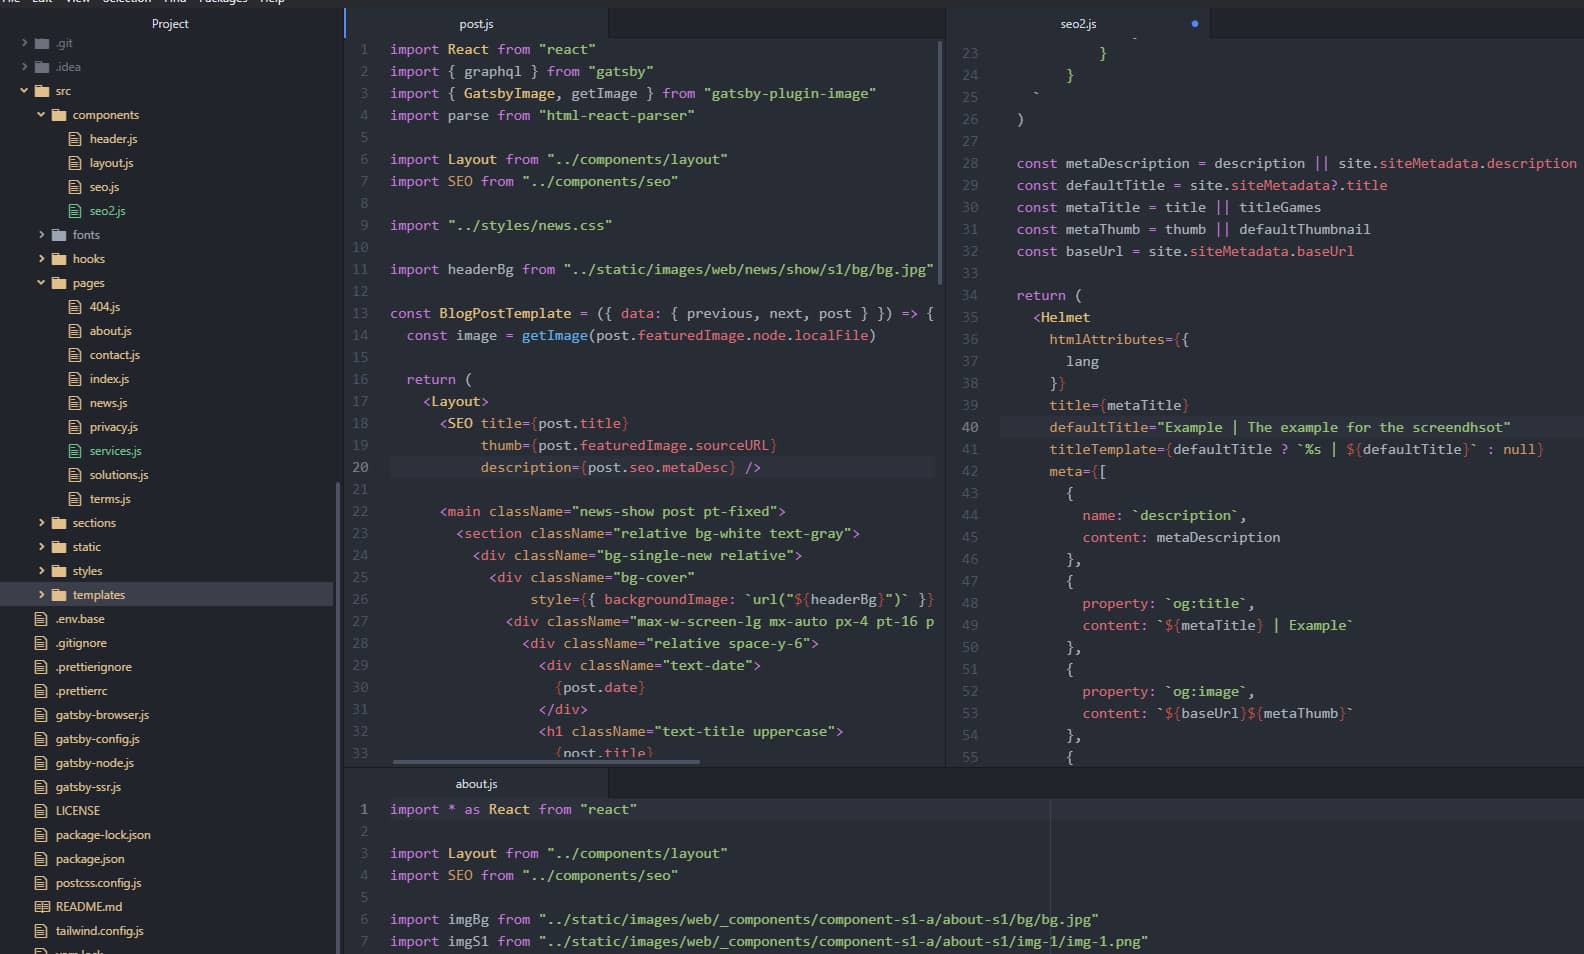The height and width of the screenshot is (954, 1584).
Task: Click the unsaved dot on seo2.js tab
Action: pos(1194,24)
